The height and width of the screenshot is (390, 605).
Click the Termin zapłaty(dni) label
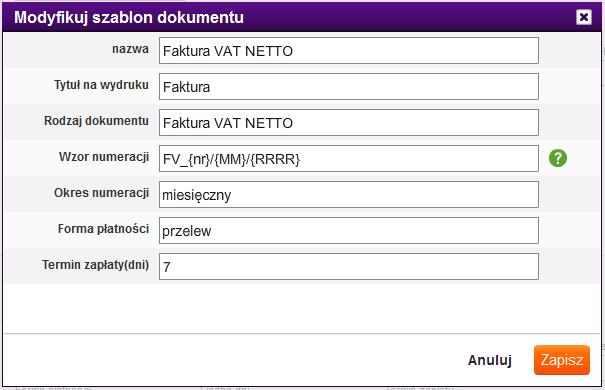(x=96, y=265)
